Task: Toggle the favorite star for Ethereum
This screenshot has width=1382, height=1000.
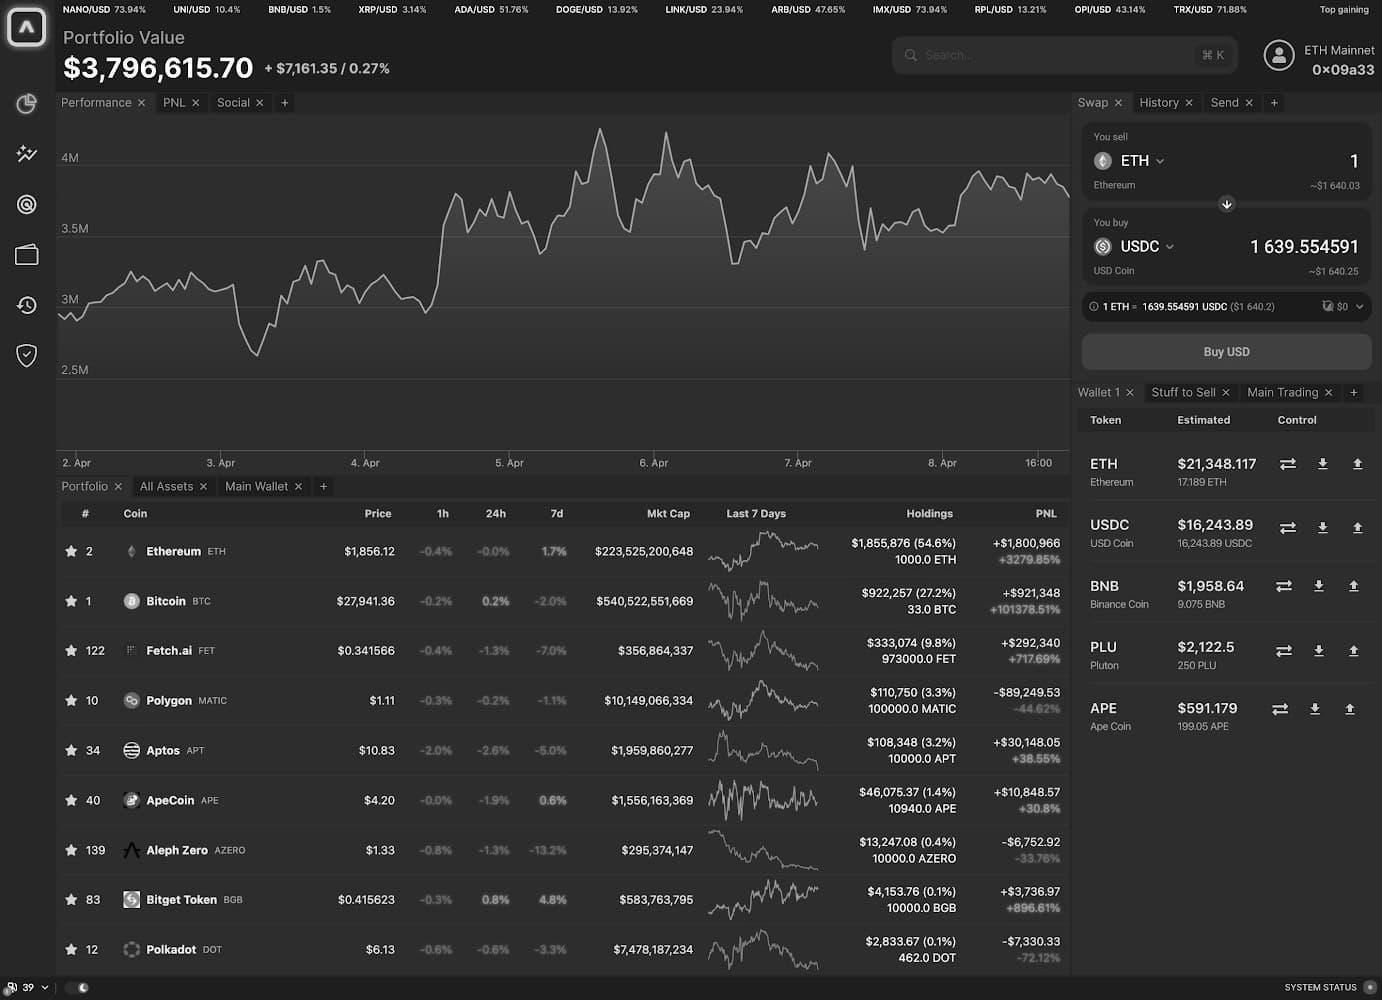Action: [71, 551]
